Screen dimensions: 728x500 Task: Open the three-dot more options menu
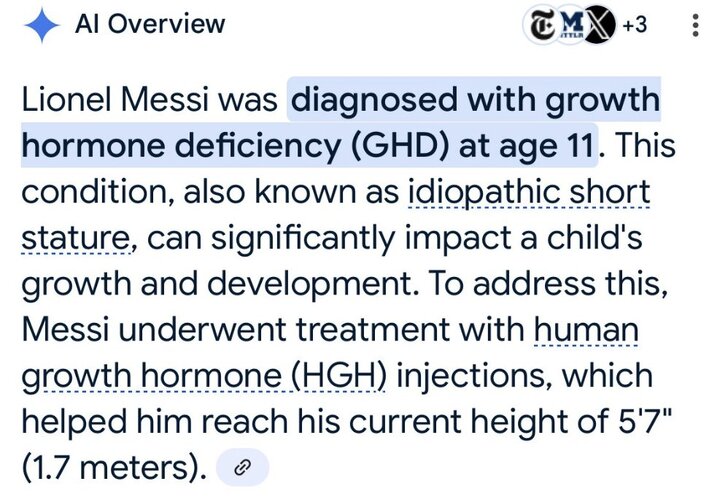(x=695, y=26)
